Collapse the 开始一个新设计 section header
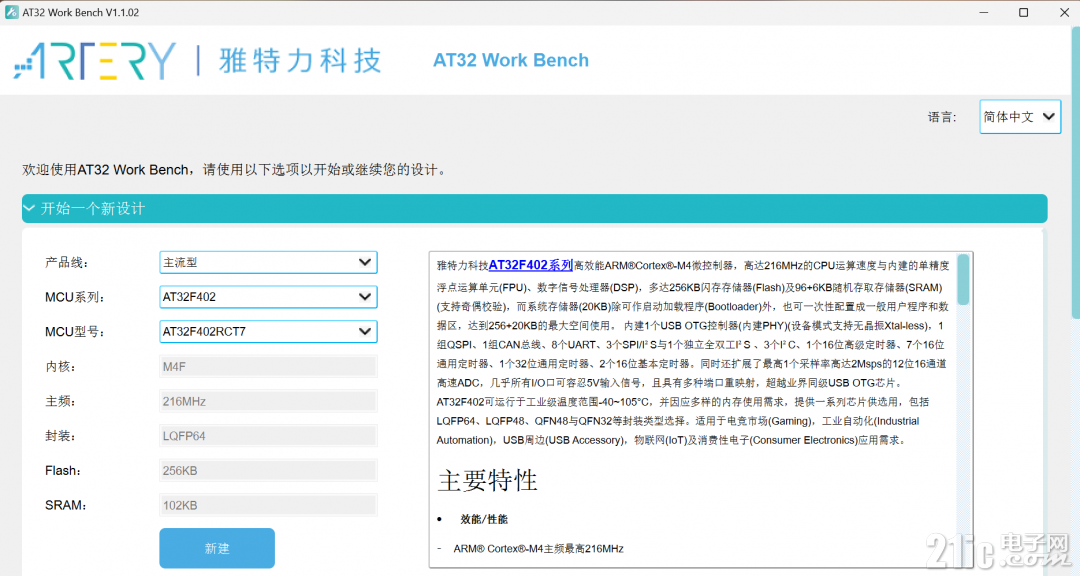This screenshot has width=1080, height=576. pos(534,209)
